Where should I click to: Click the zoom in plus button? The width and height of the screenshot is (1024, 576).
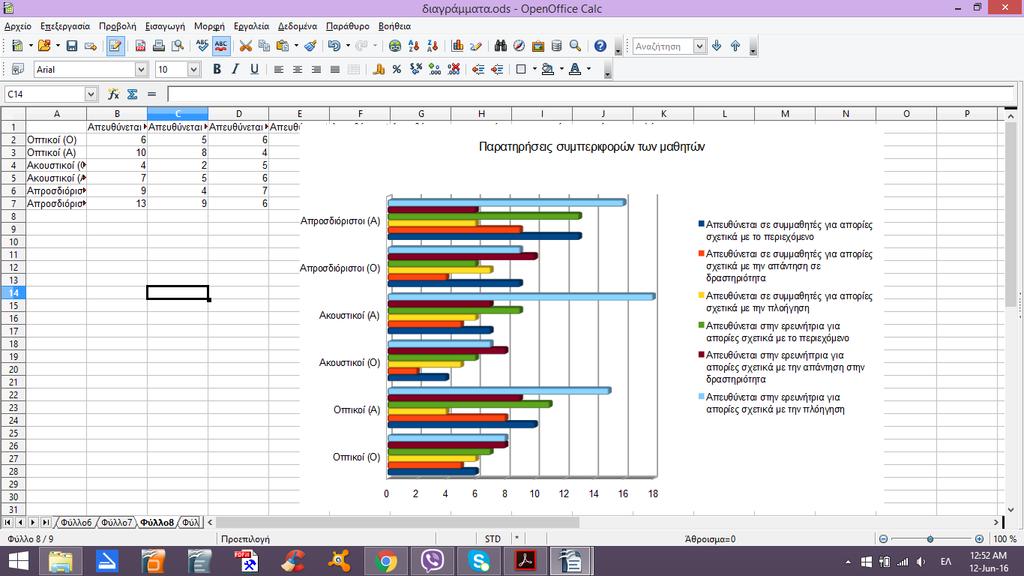click(x=979, y=539)
